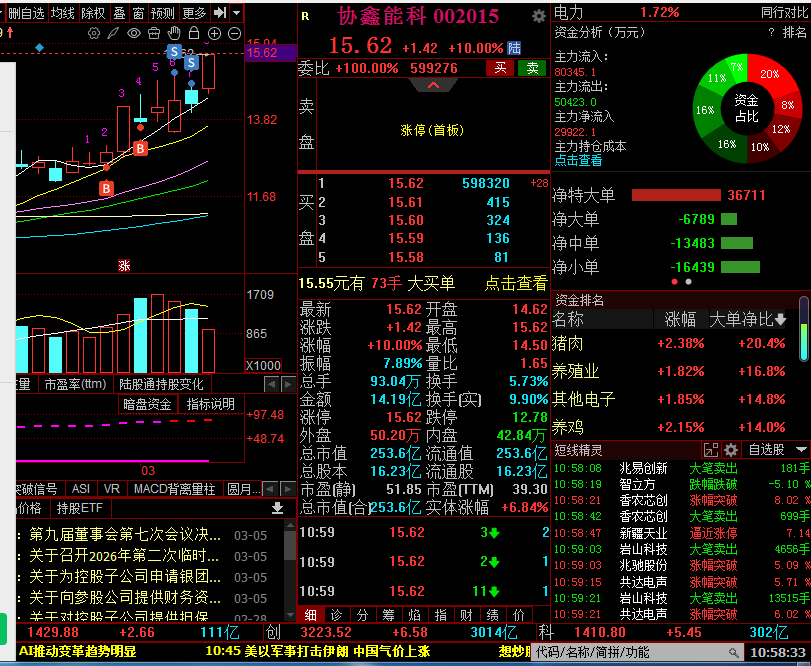Zoom out with the minus circle icon
Screen dimensions: 811x666
[234, 34]
